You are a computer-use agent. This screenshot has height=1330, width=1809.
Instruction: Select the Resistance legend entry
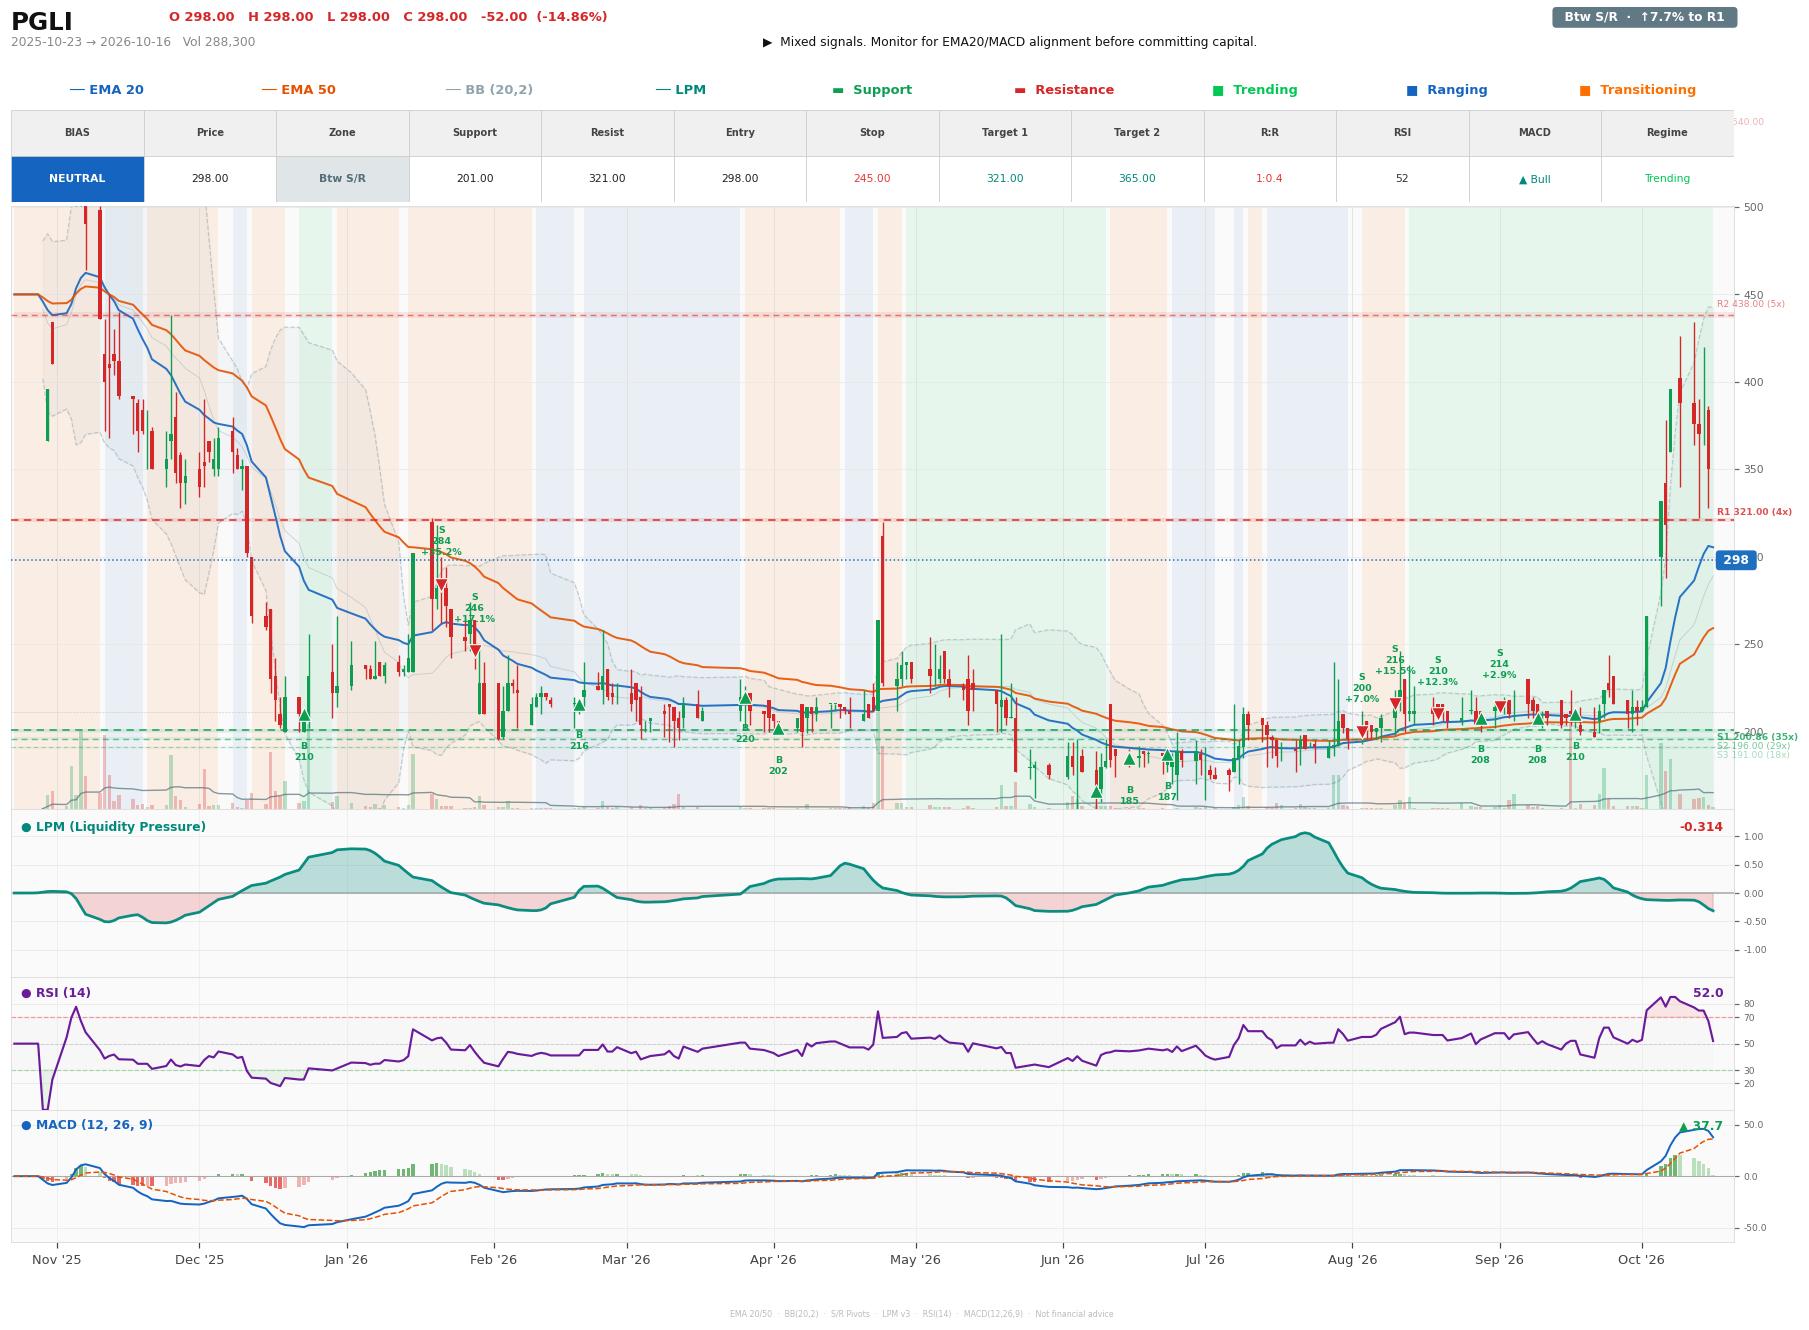tap(1064, 90)
